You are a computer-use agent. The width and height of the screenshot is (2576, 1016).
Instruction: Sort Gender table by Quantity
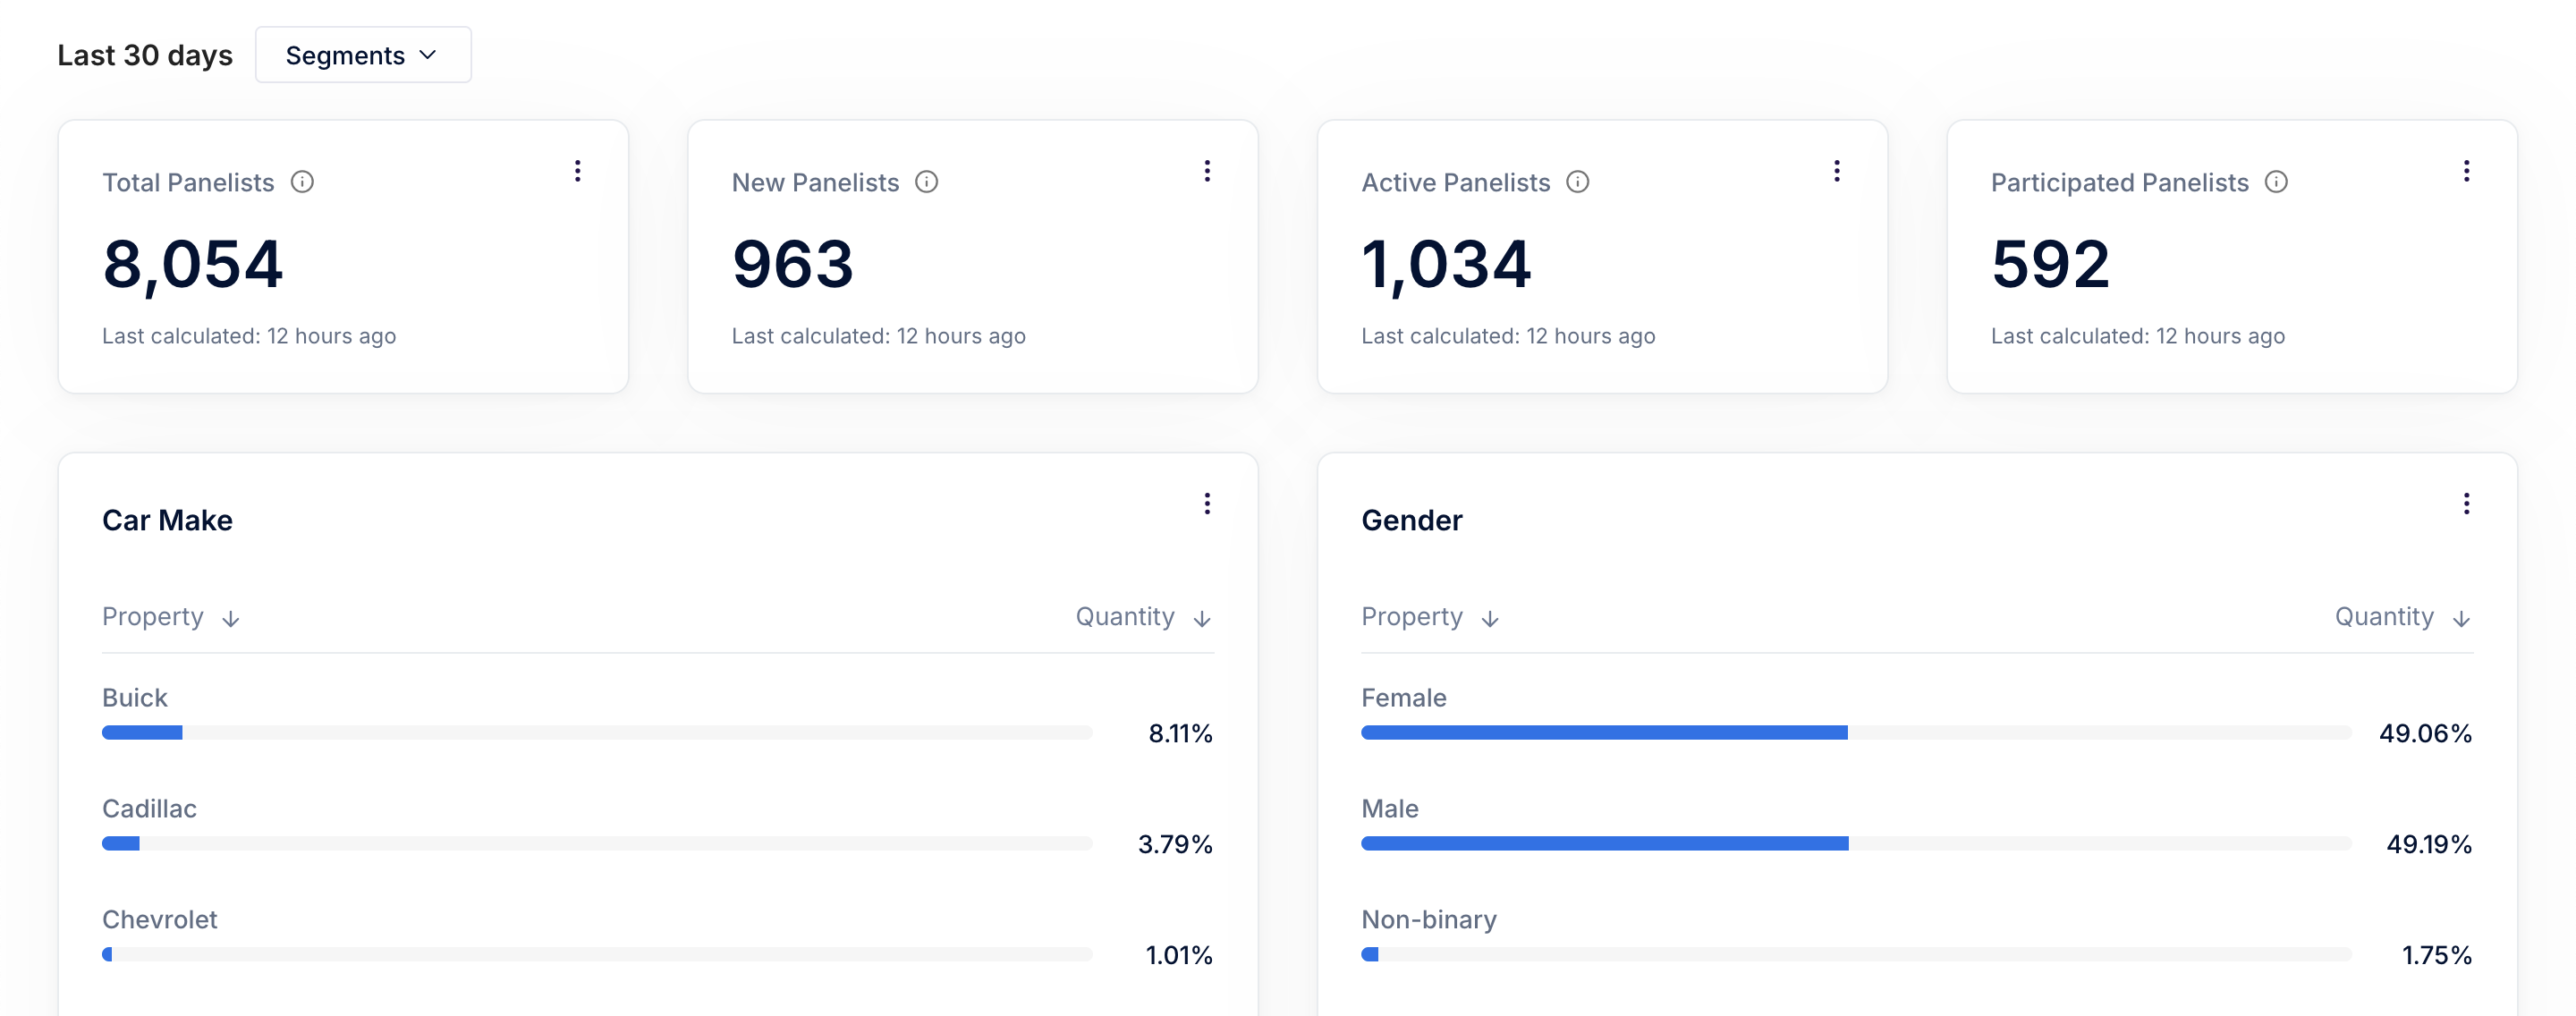2403,617
